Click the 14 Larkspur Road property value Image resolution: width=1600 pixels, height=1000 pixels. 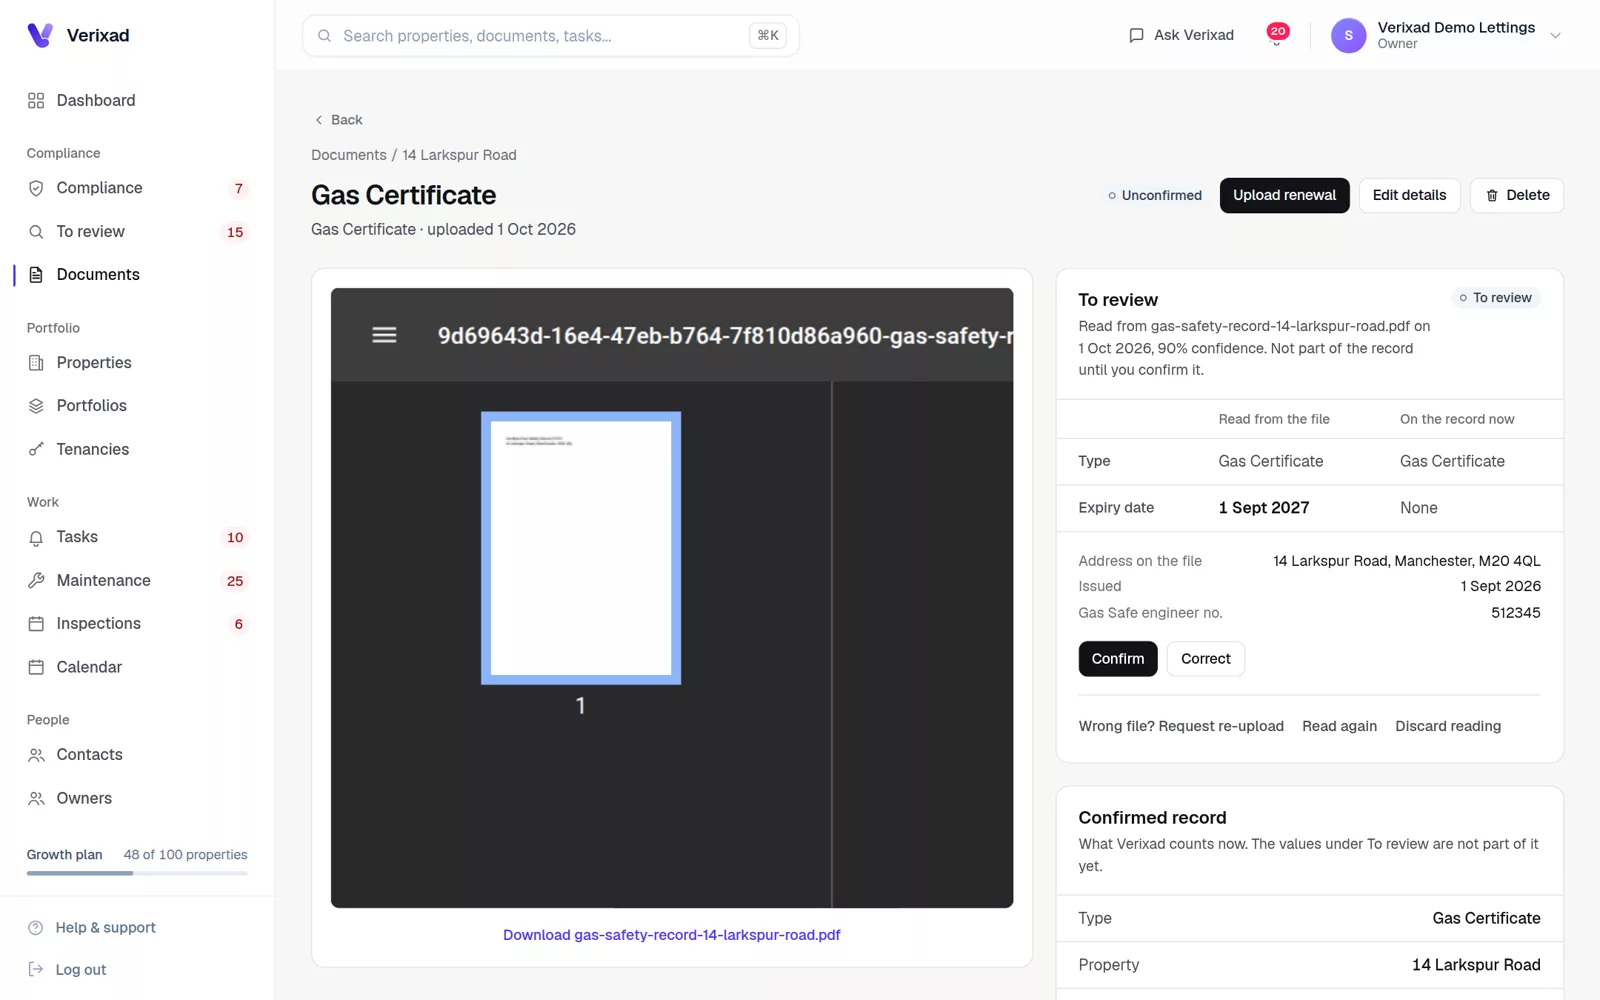tap(1476, 965)
